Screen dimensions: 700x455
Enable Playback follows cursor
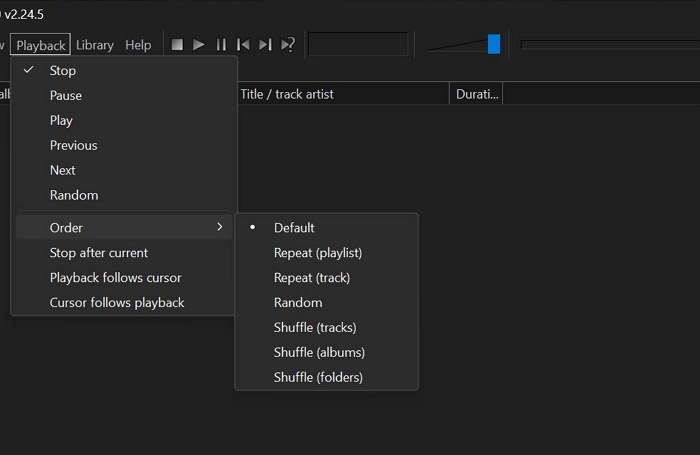[115, 278]
